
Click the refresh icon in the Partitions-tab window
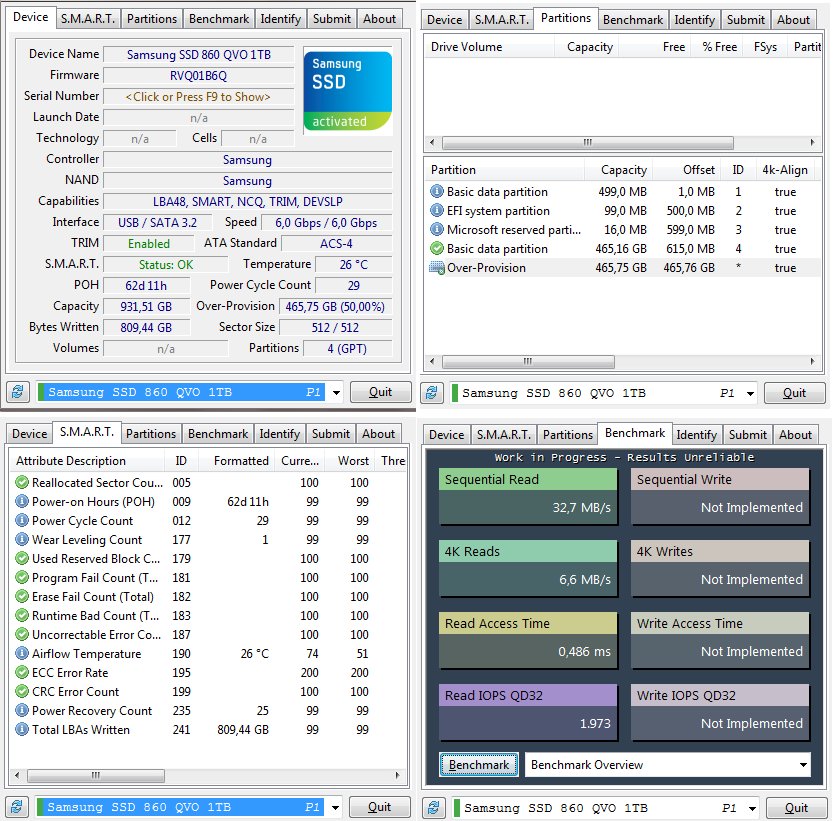(x=431, y=393)
